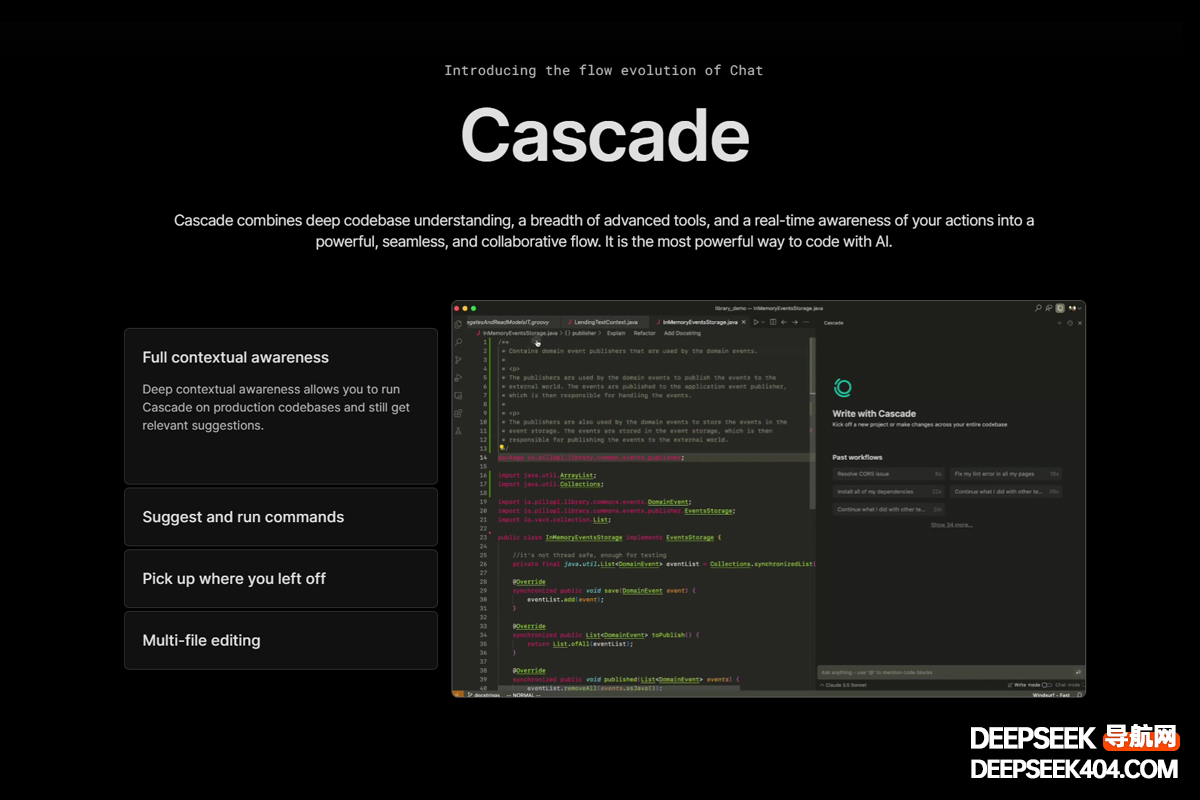Select the Full contextual awareness card
Image resolution: width=1200 pixels, height=800 pixels.
point(280,406)
